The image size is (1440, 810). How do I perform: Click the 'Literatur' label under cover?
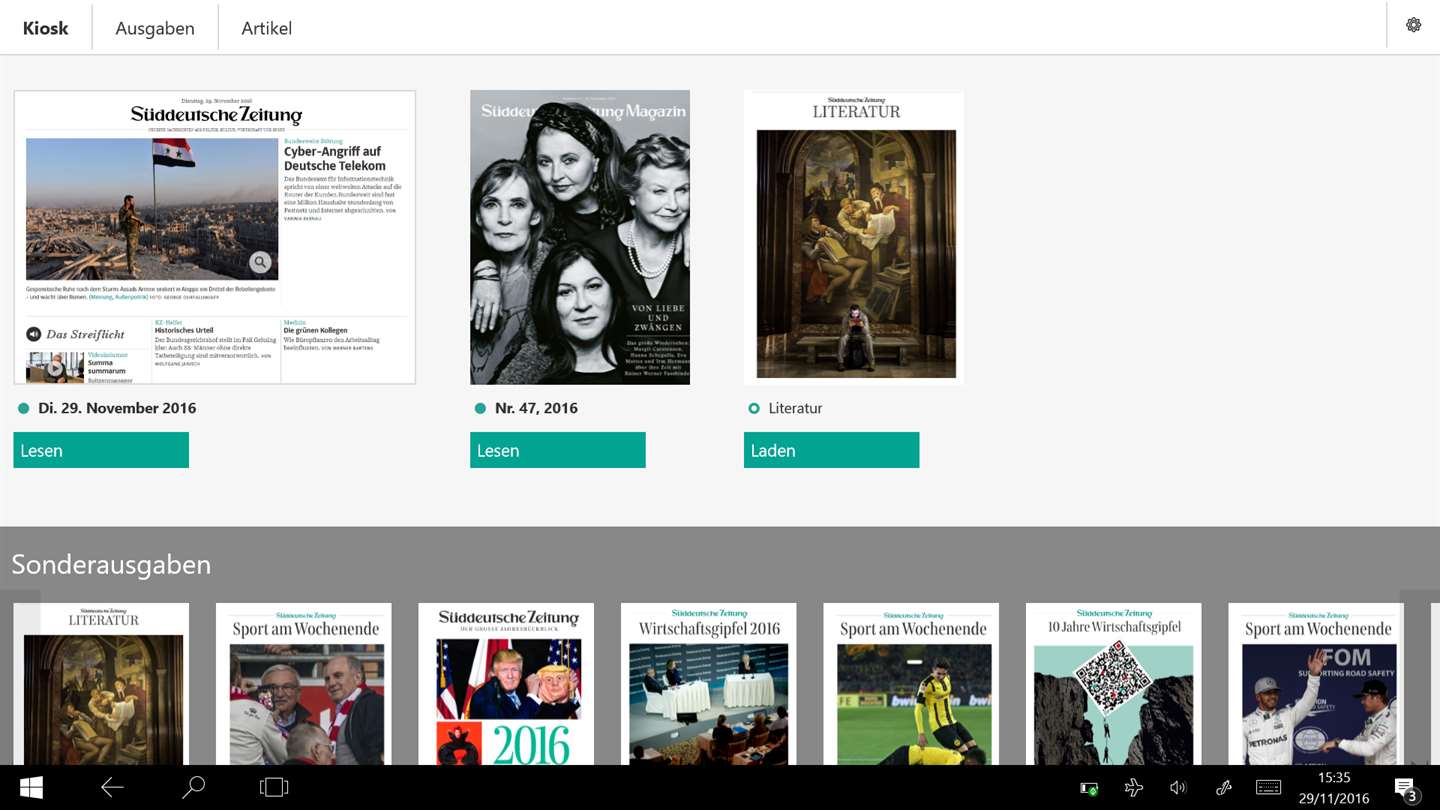pyautogui.click(x=796, y=408)
